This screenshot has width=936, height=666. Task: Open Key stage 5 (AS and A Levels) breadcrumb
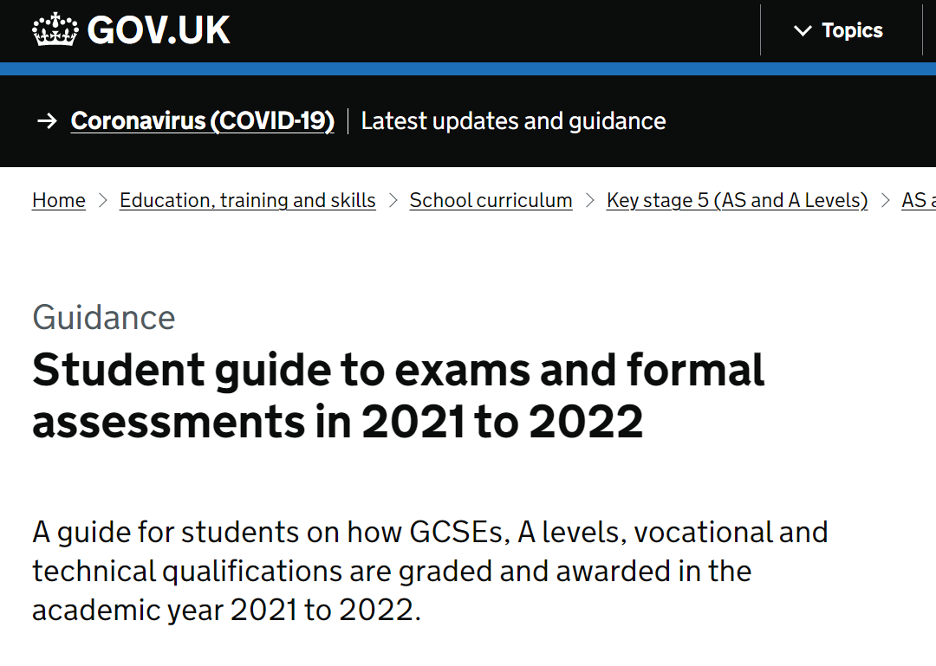(x=737, y=201)
